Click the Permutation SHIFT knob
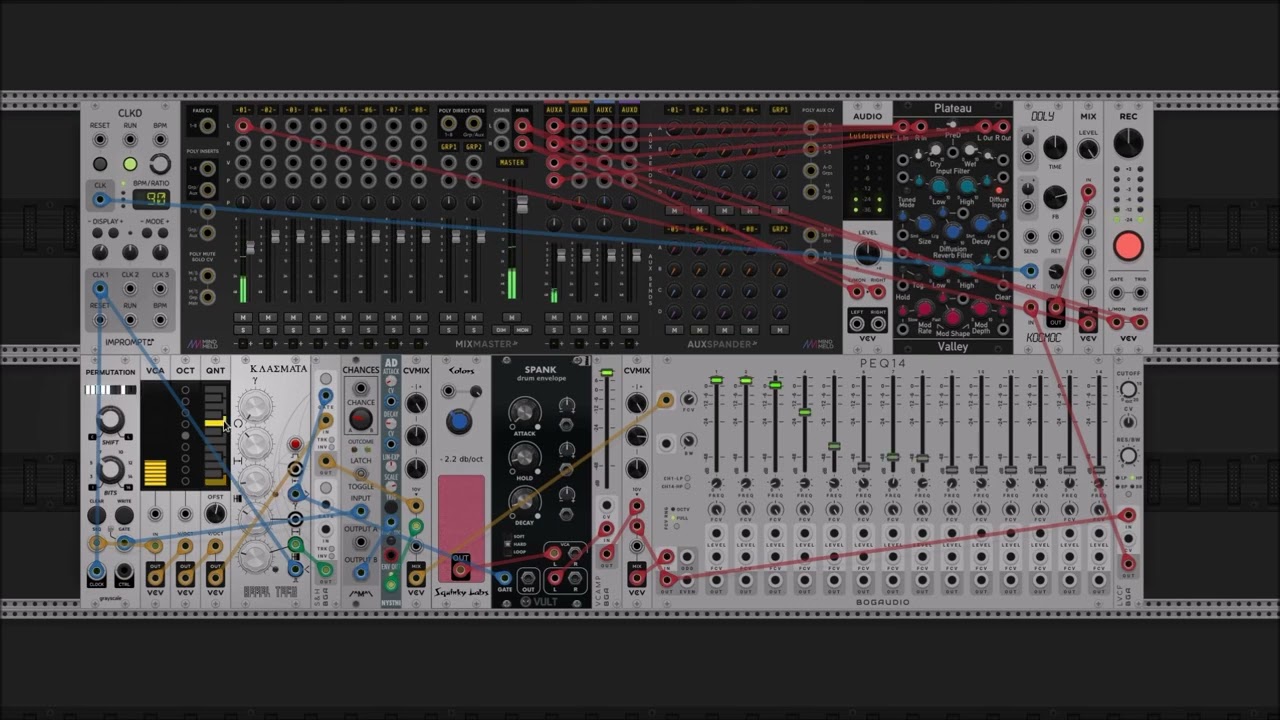 pyautogui.click(x=110, y=420)
